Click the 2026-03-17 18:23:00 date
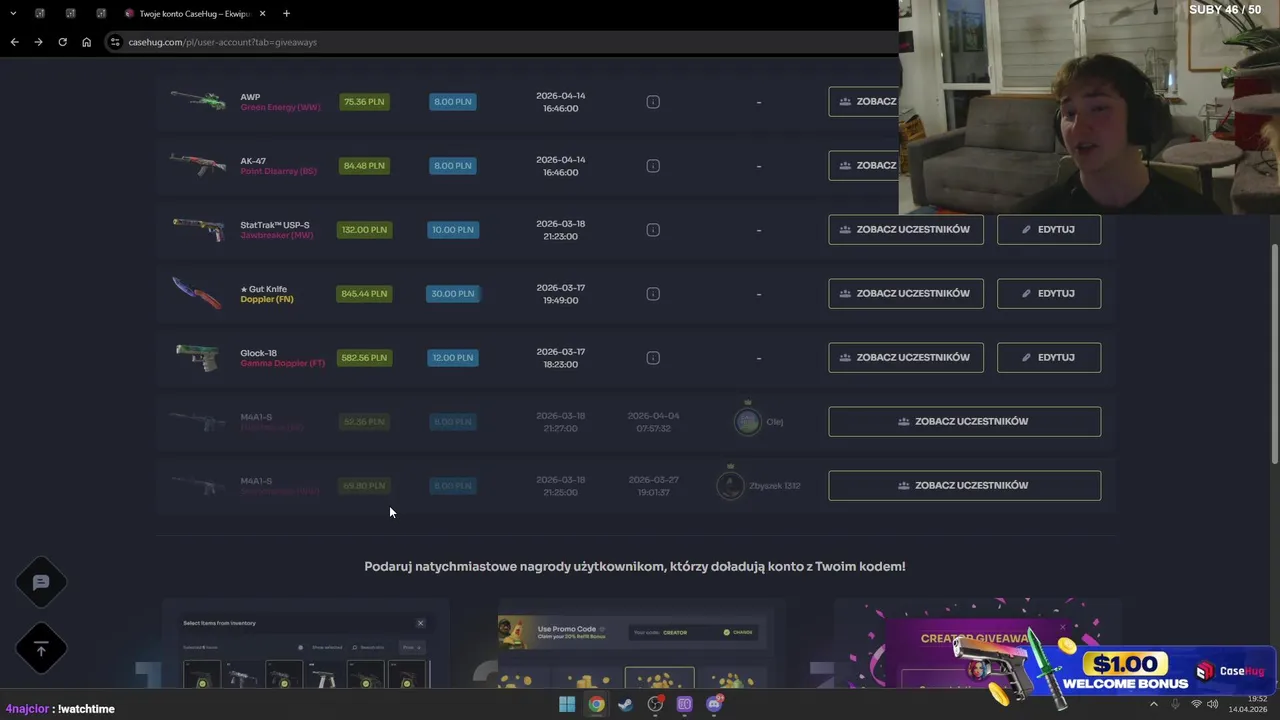1280x720 pixels. click(x=560, y=358)
